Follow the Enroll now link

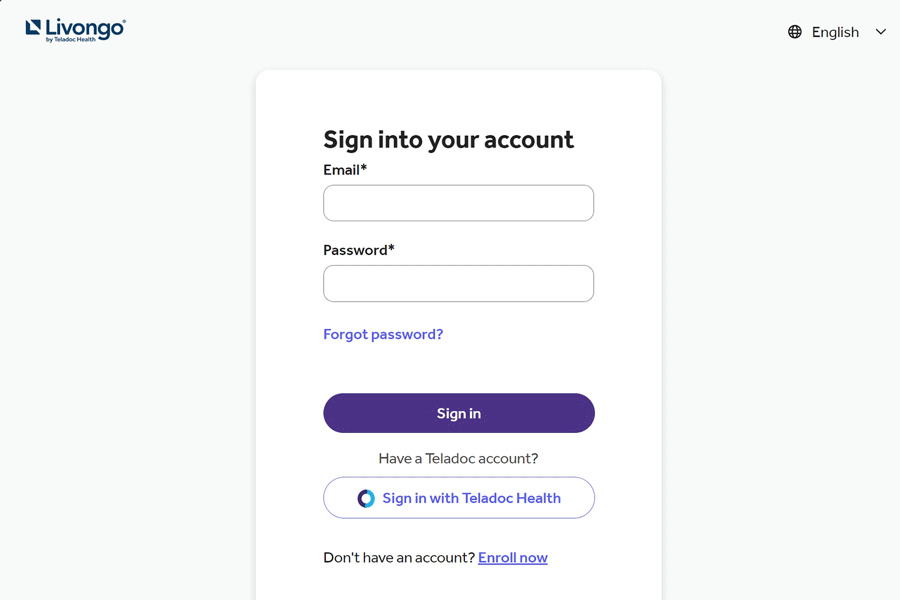coord(513,558)
